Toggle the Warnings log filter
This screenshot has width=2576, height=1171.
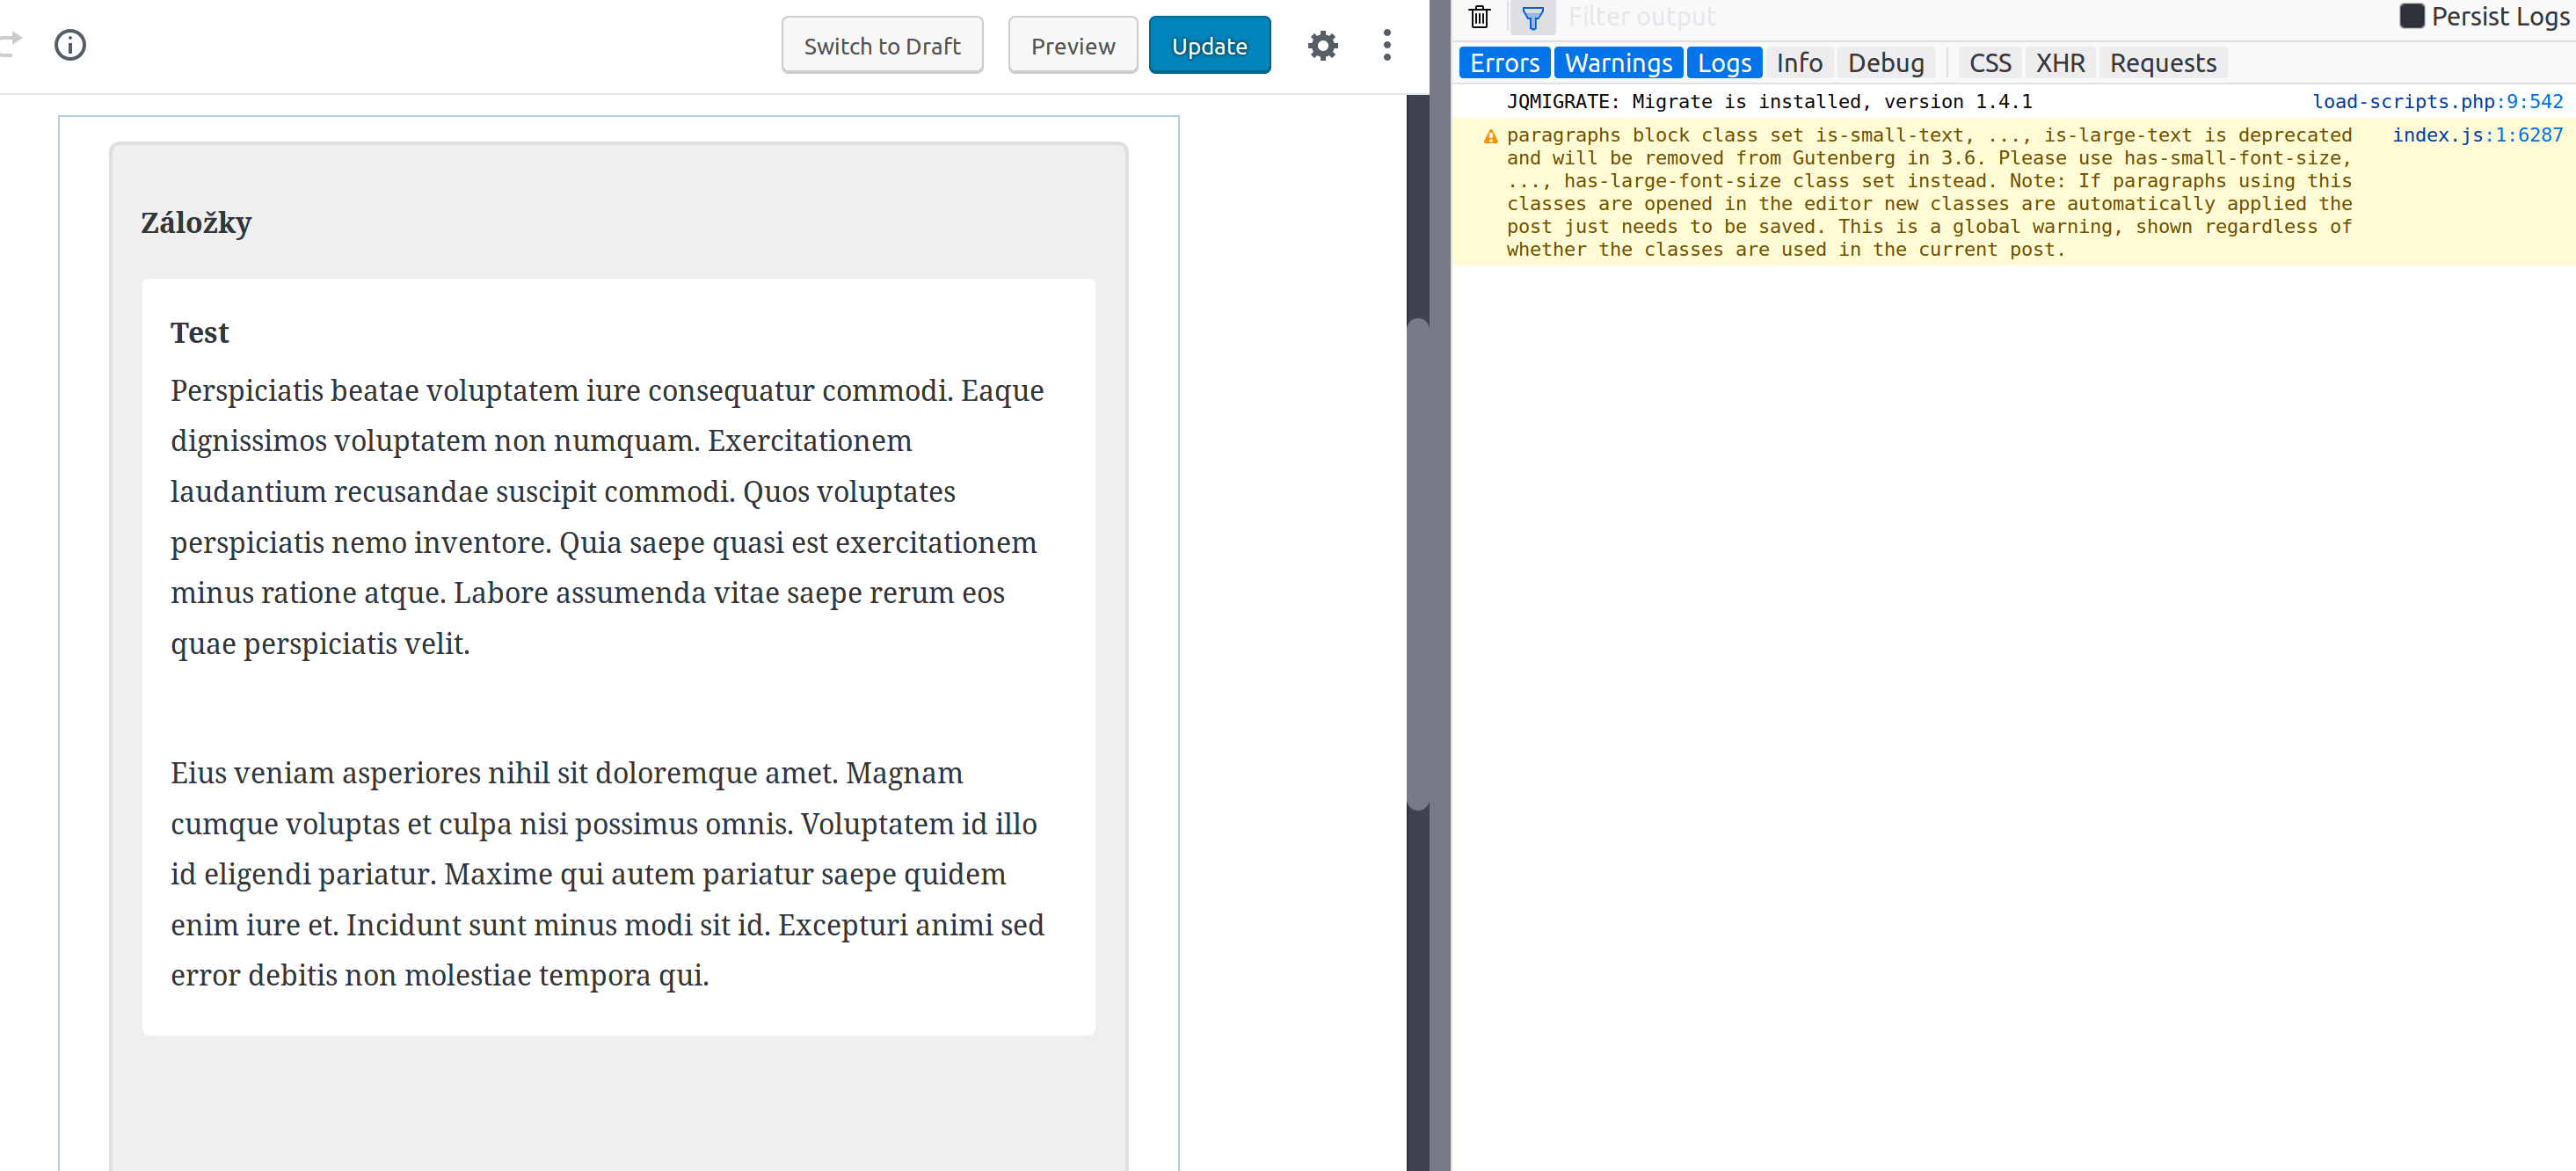[x=1618, y=62]
